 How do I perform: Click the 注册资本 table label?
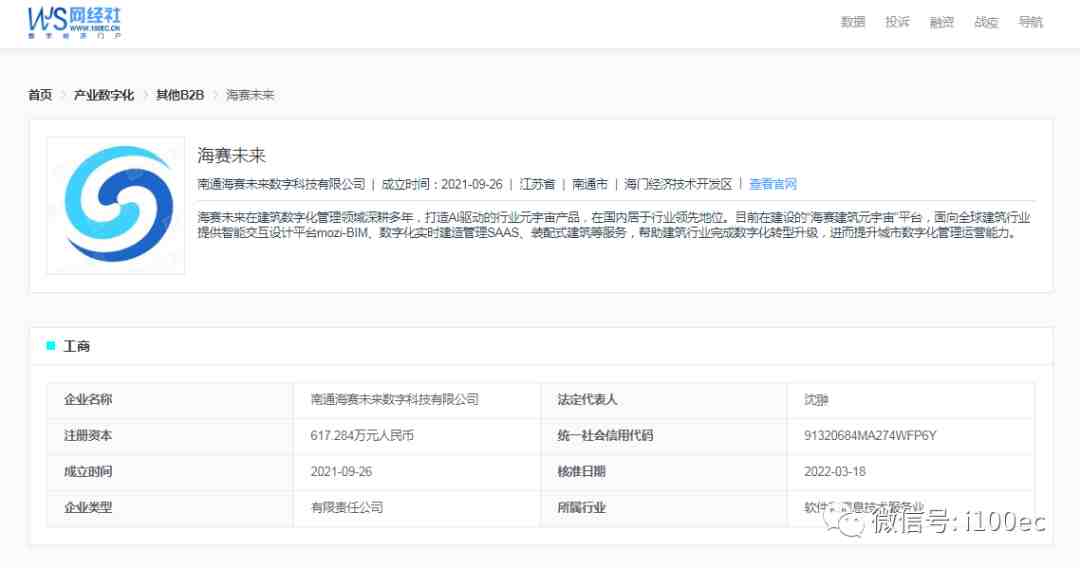88,436
